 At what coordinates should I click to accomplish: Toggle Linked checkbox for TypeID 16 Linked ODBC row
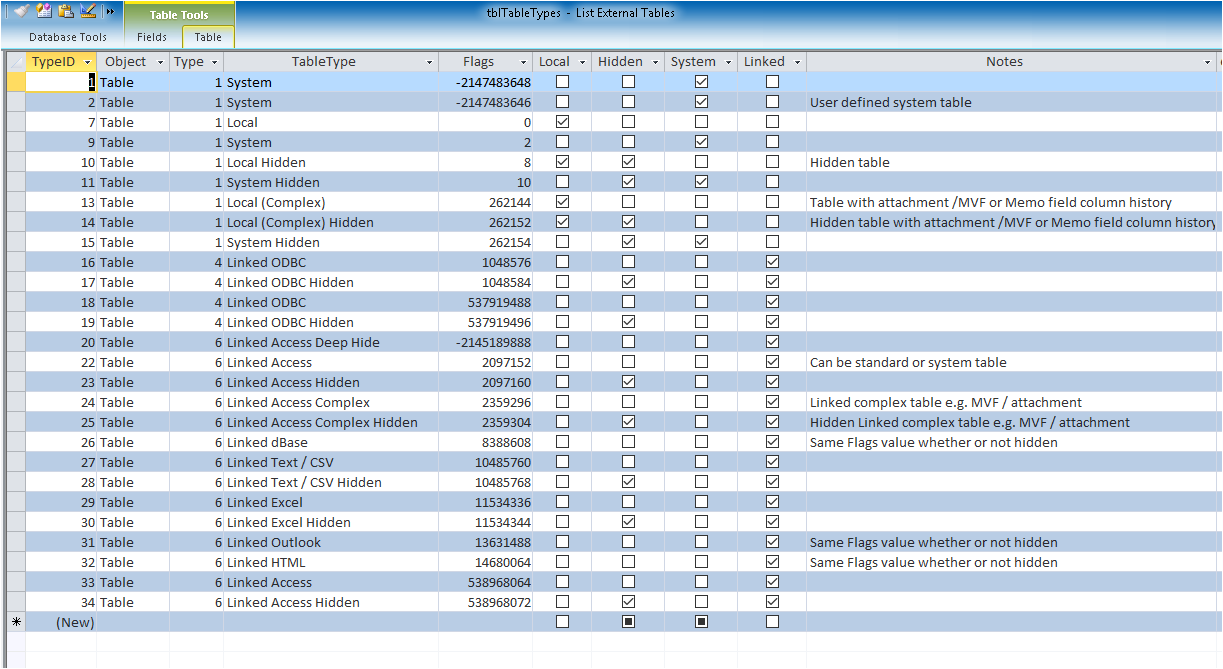coord(772,262)
